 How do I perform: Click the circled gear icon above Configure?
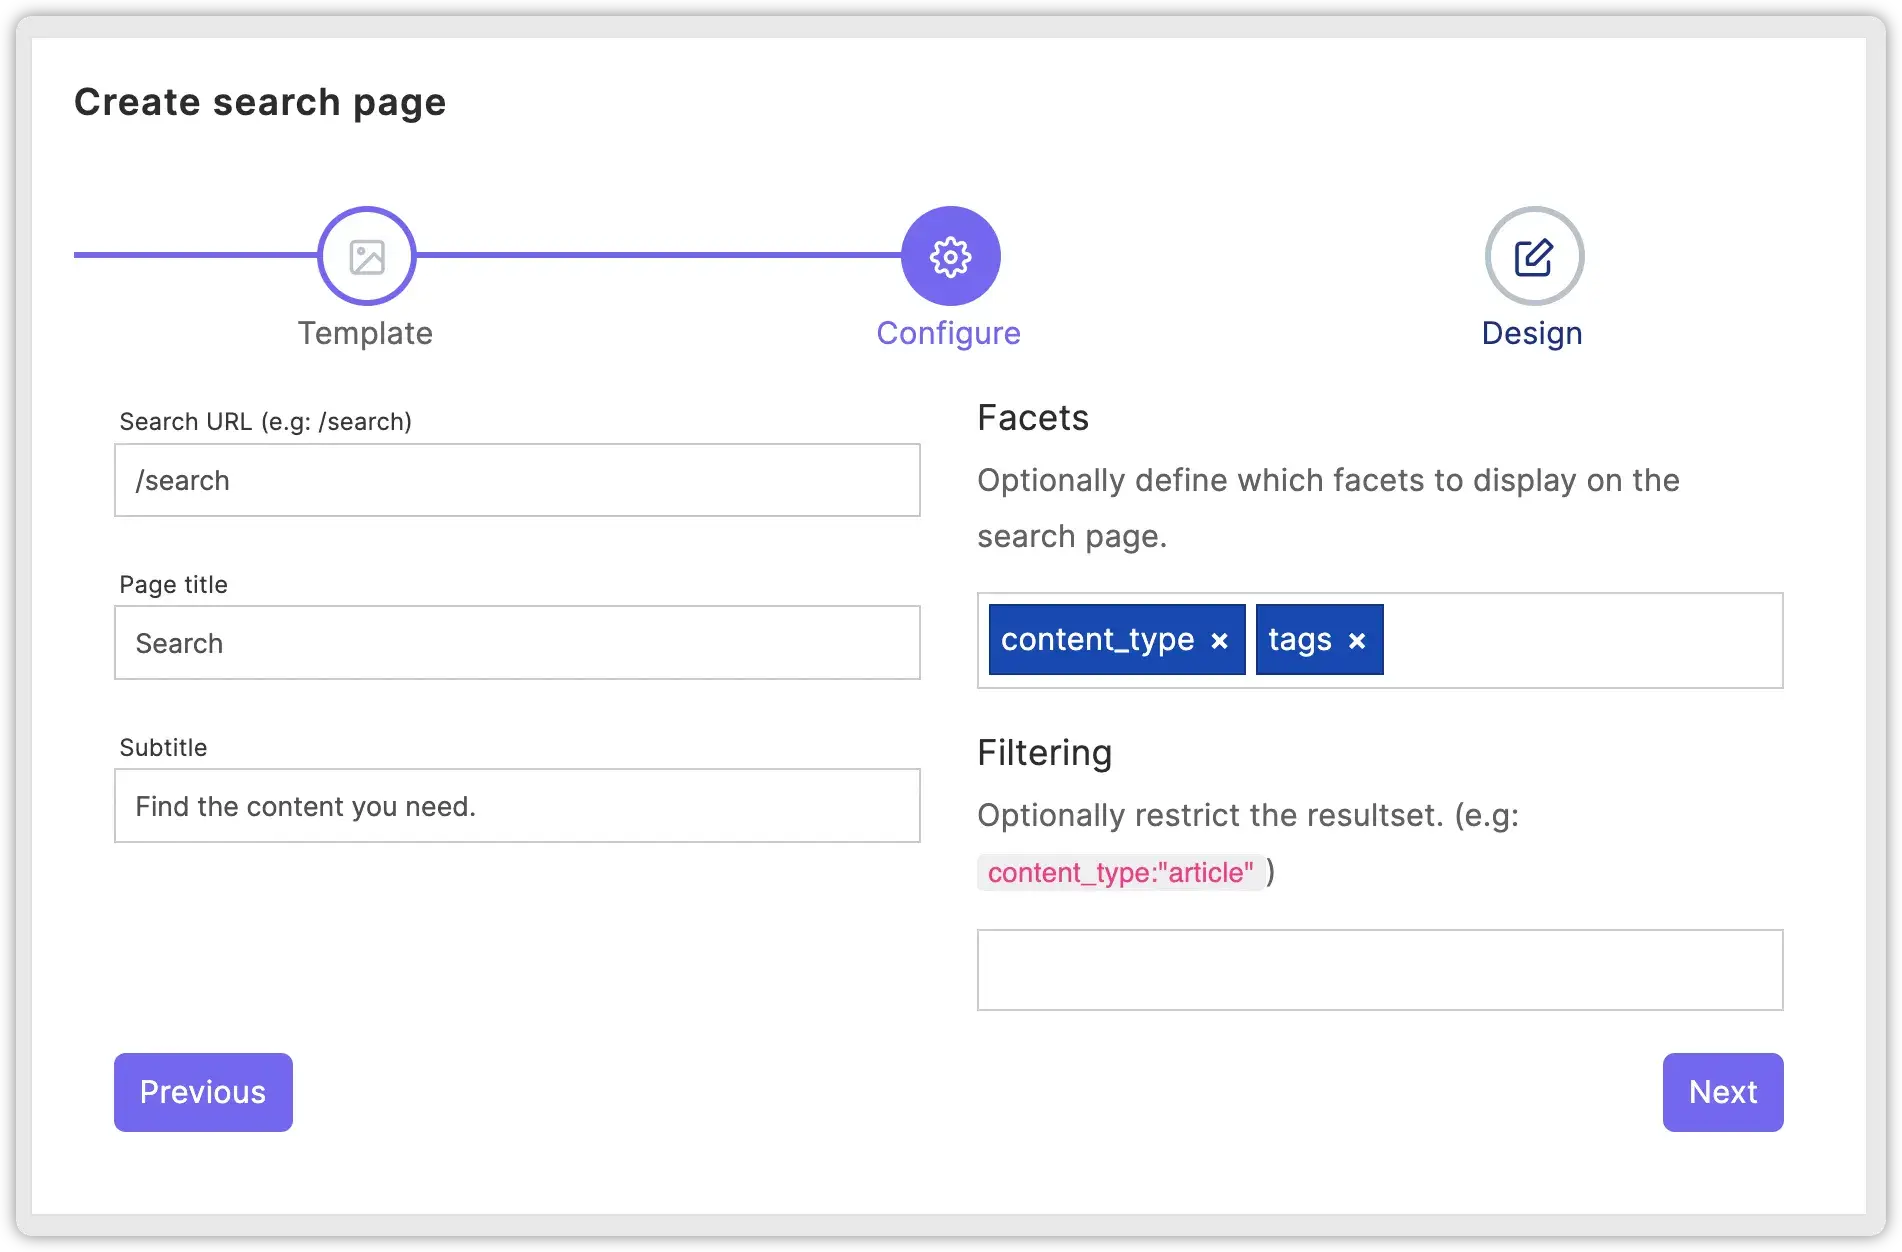coord(948,256)
